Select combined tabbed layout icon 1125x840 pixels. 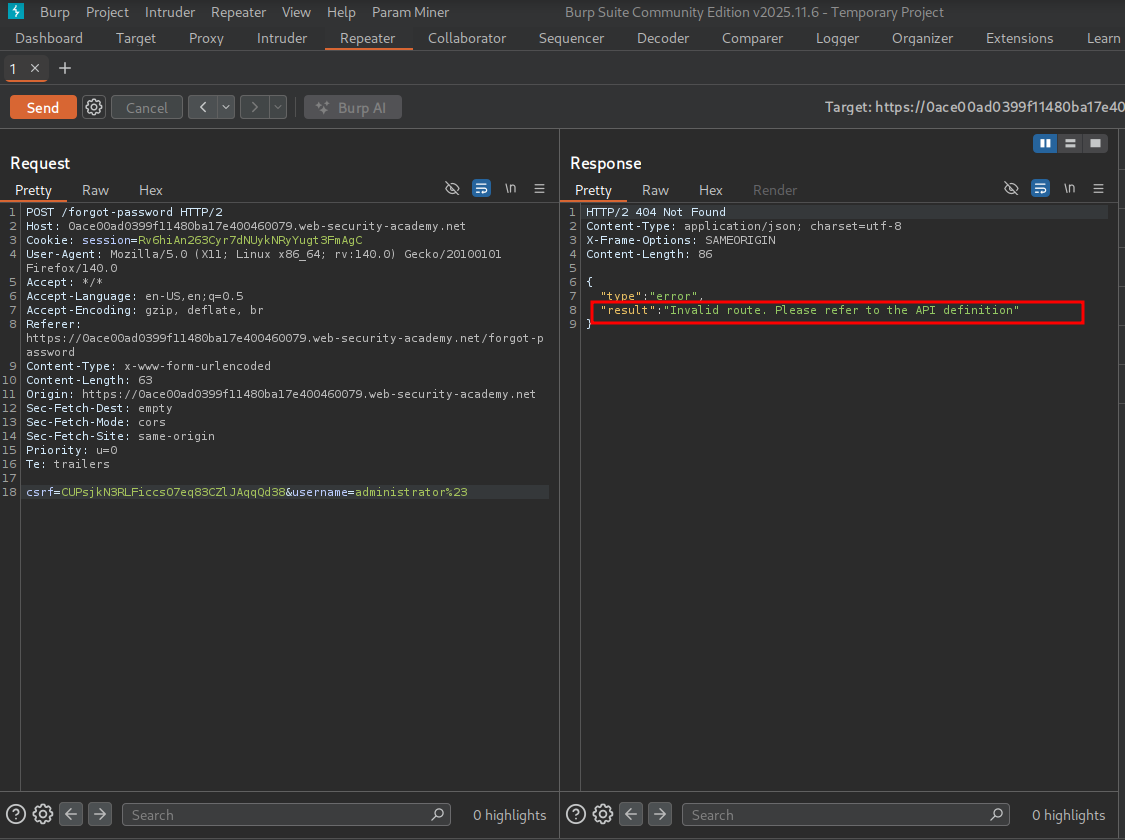pos(1096,143)
